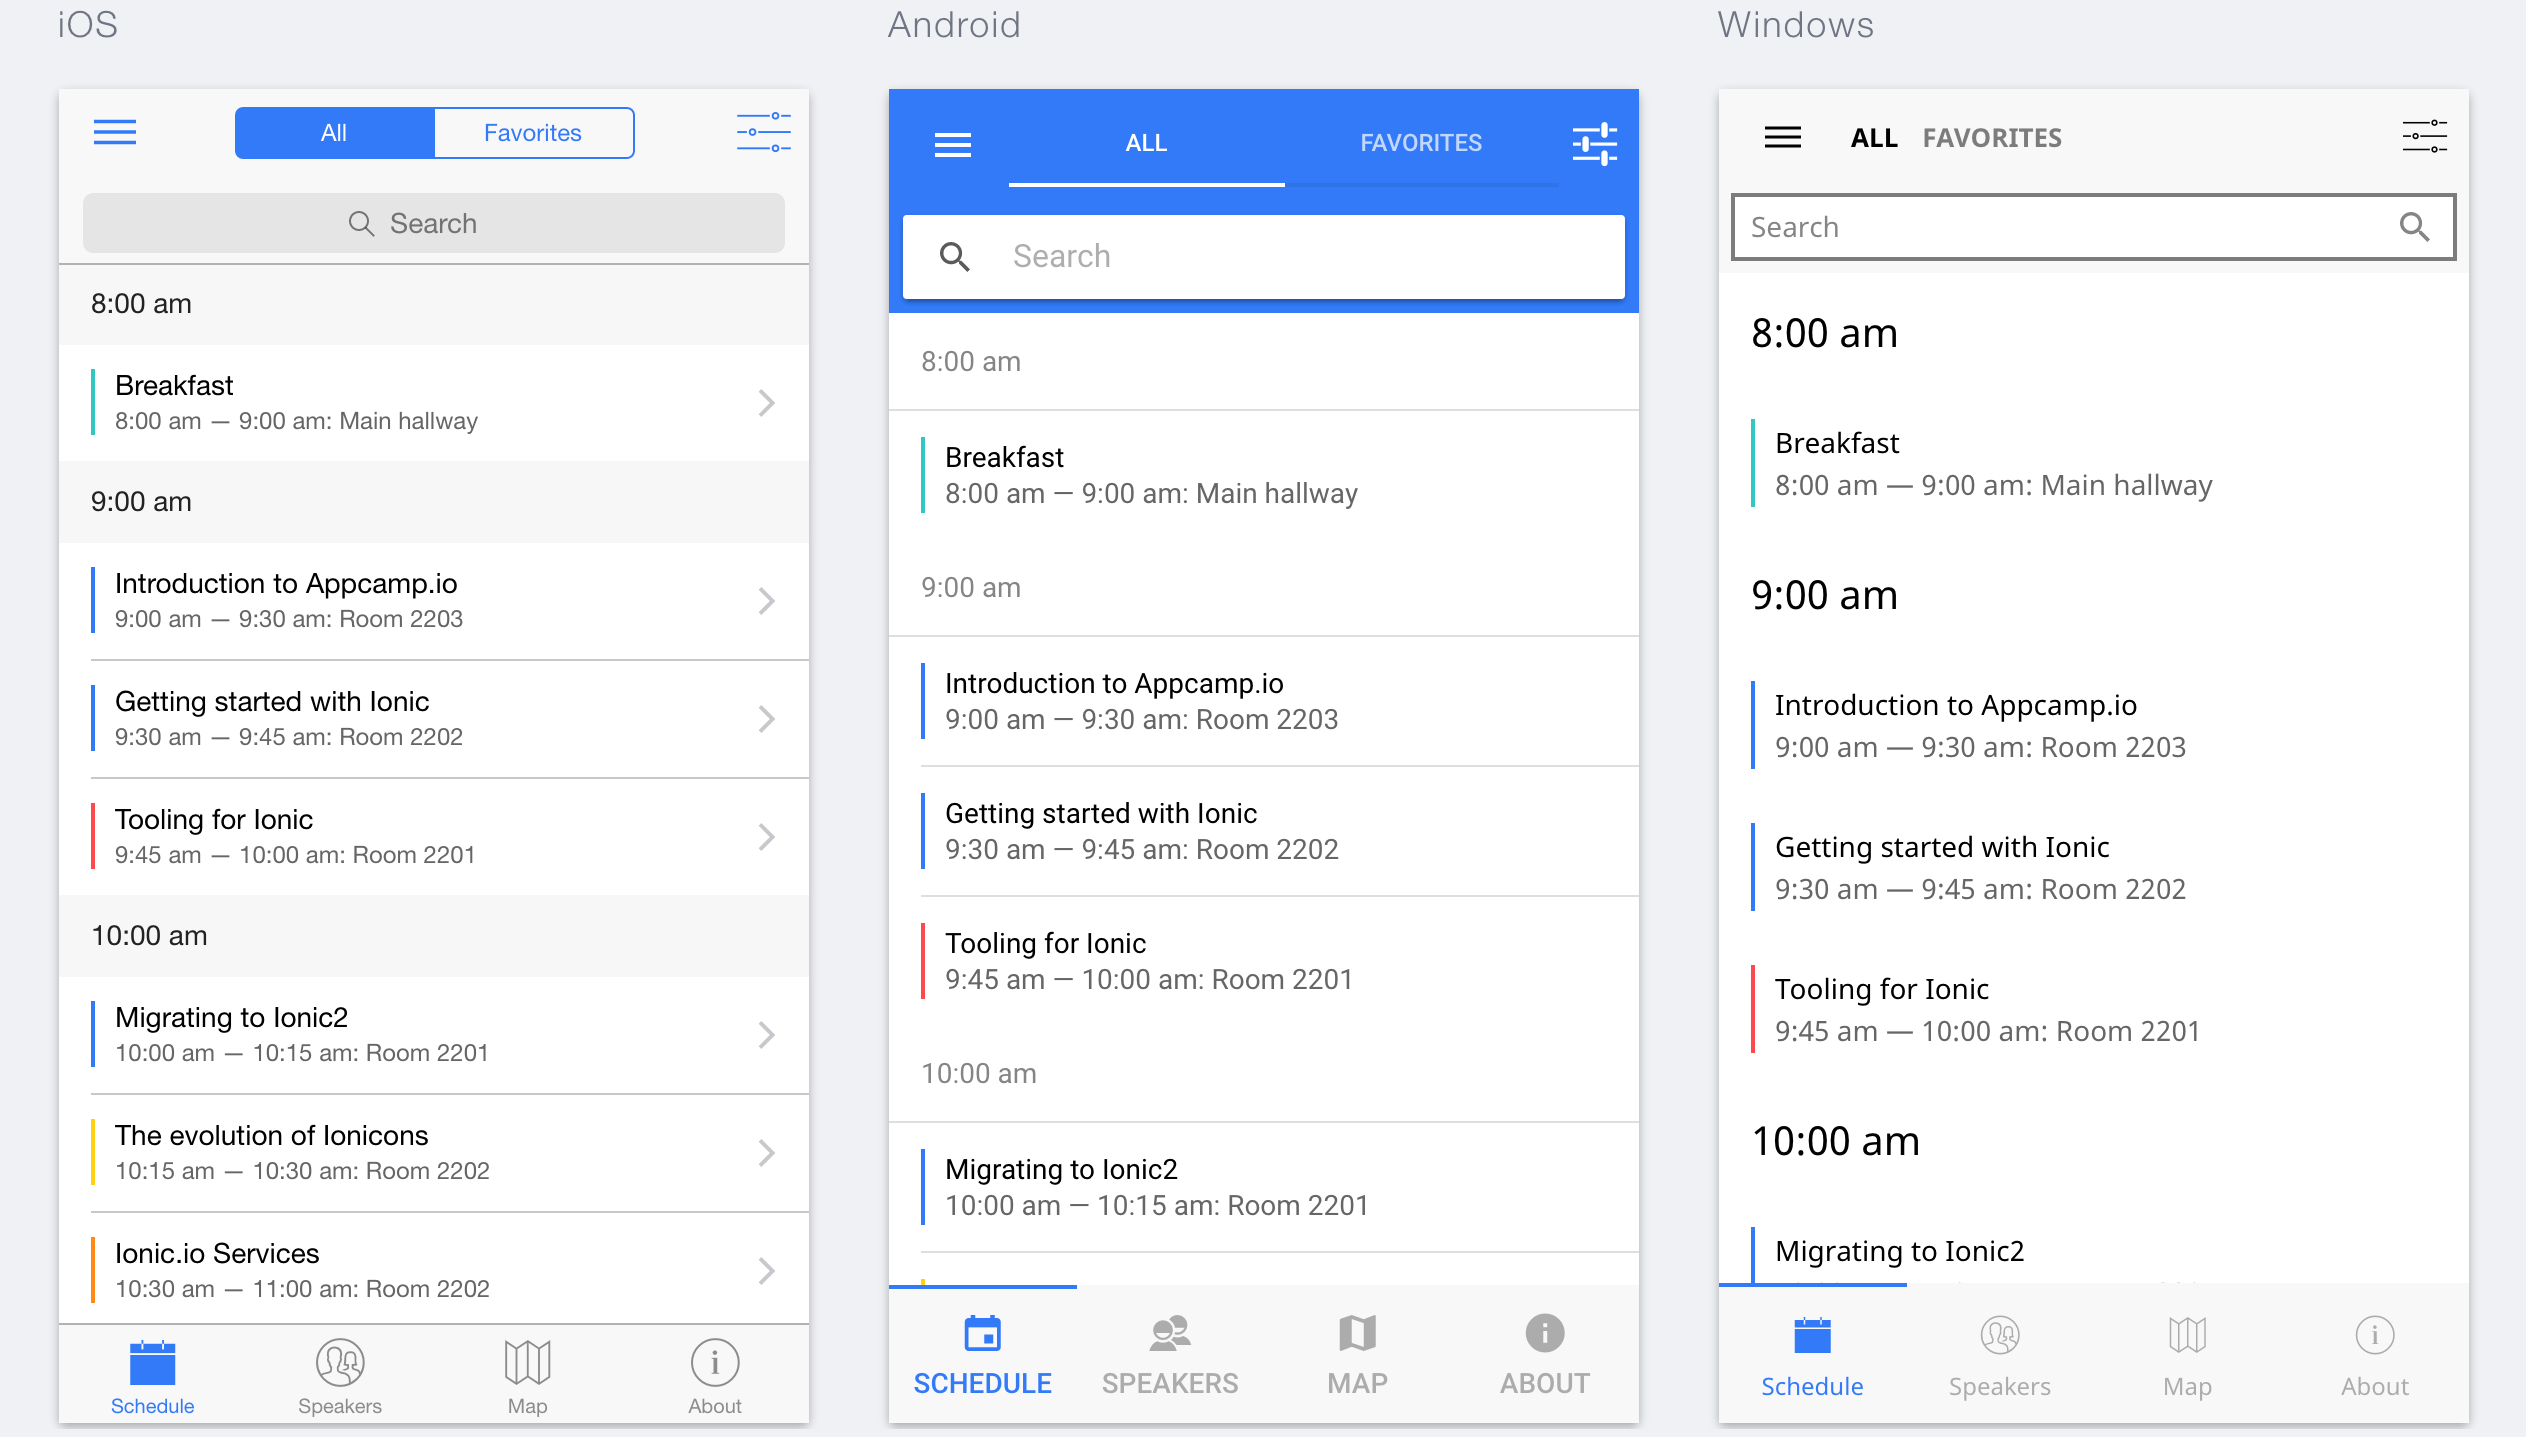The height and width of the screenshot is (1437, 2526).
Task: Open Breakfast details chevron in iOS
Action: [x=766, y=403]
